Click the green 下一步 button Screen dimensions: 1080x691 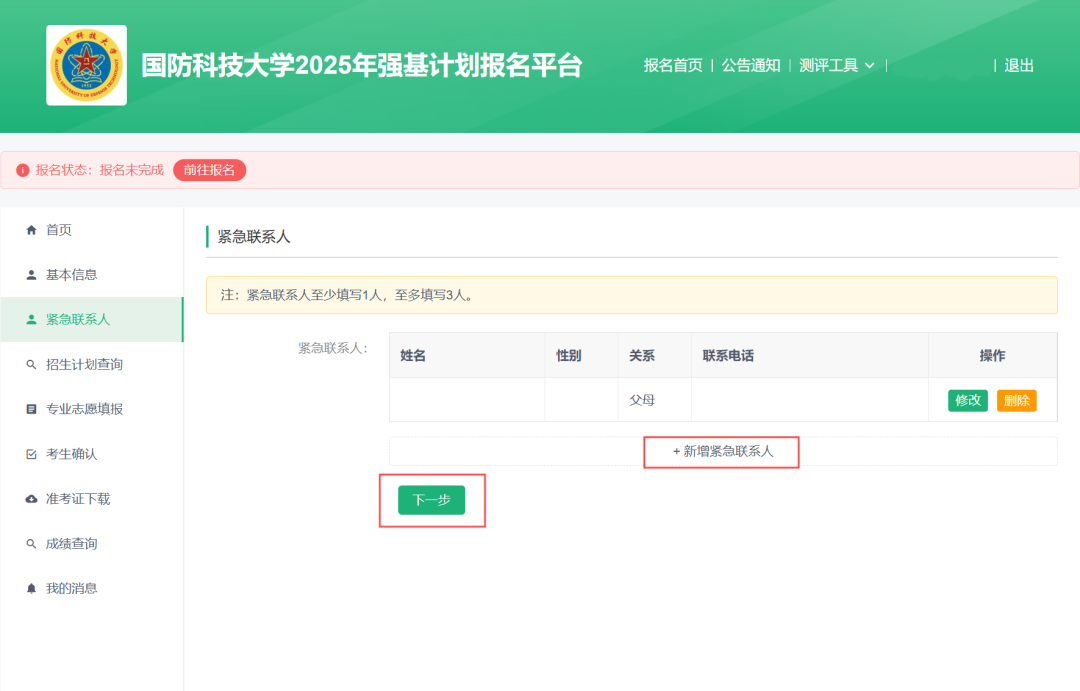point(431,500)
